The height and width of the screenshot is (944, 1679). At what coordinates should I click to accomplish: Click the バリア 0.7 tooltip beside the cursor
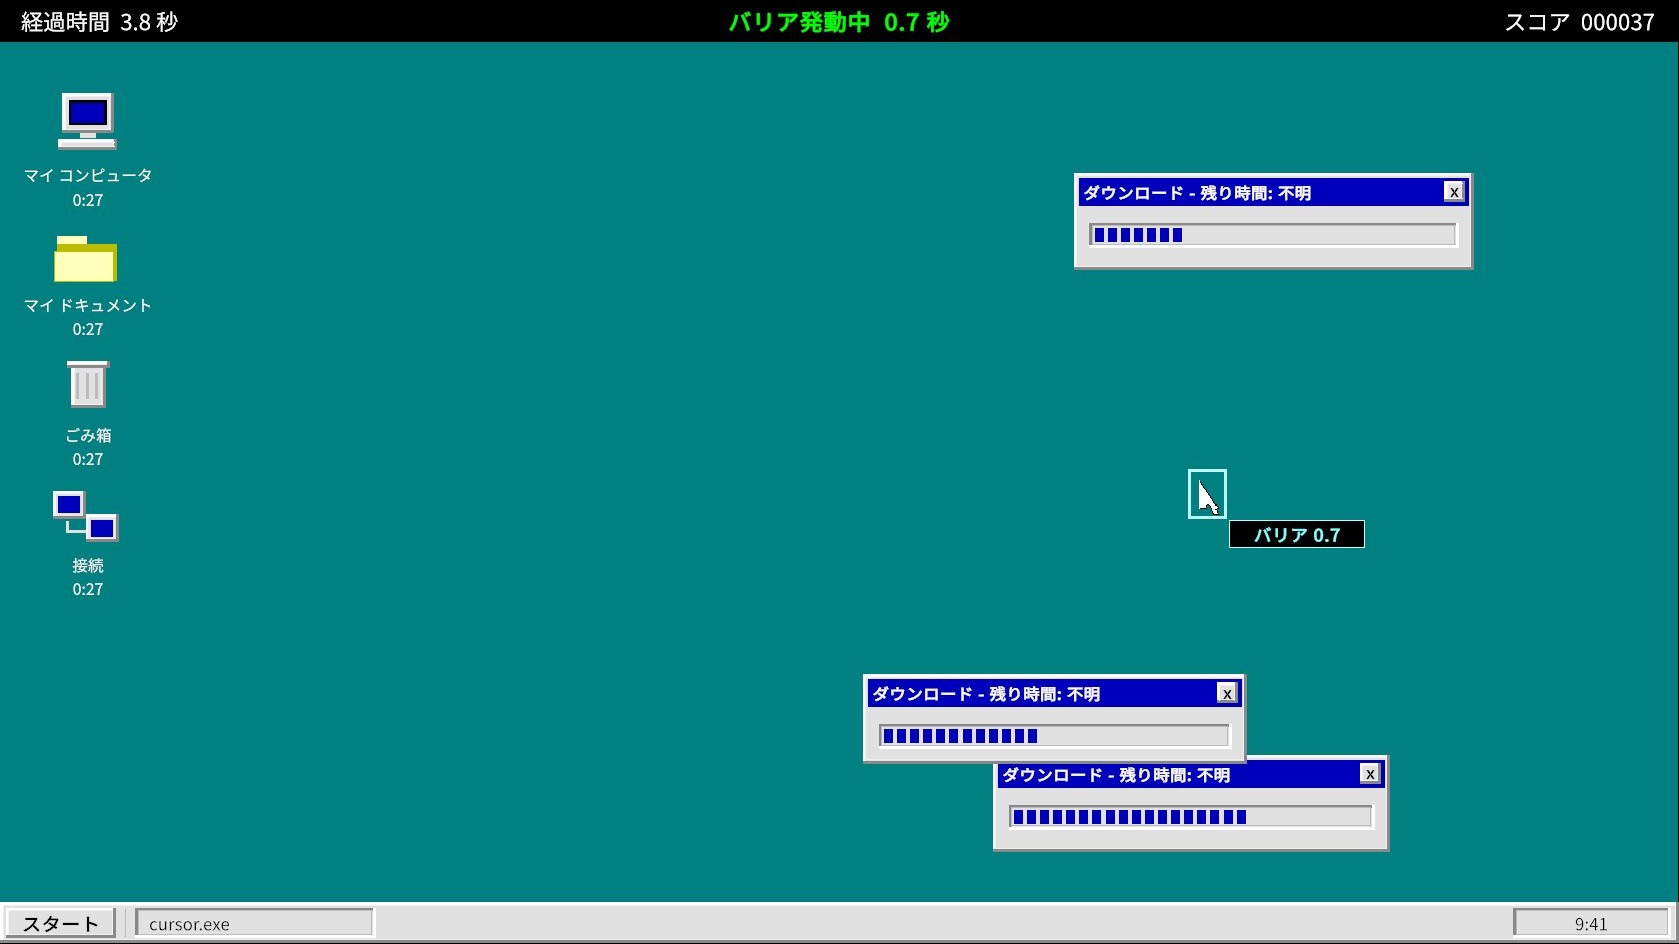coord(1297,534)
